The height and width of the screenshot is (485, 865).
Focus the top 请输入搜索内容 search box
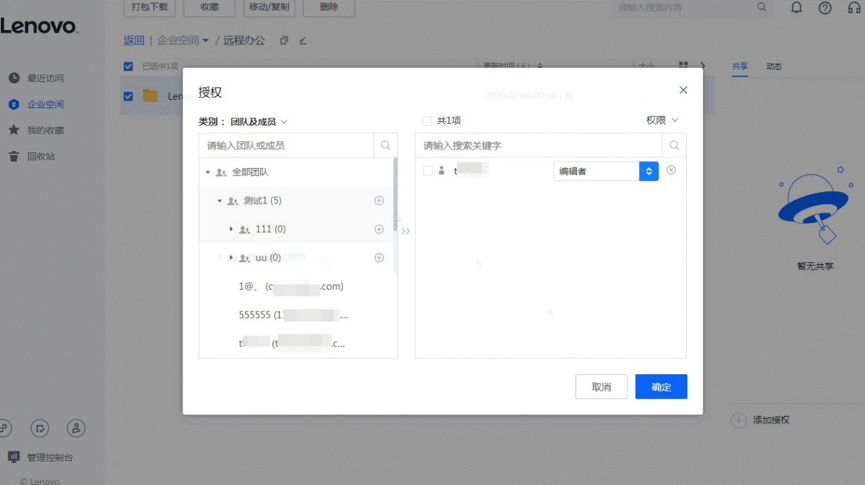coord(682,8)
